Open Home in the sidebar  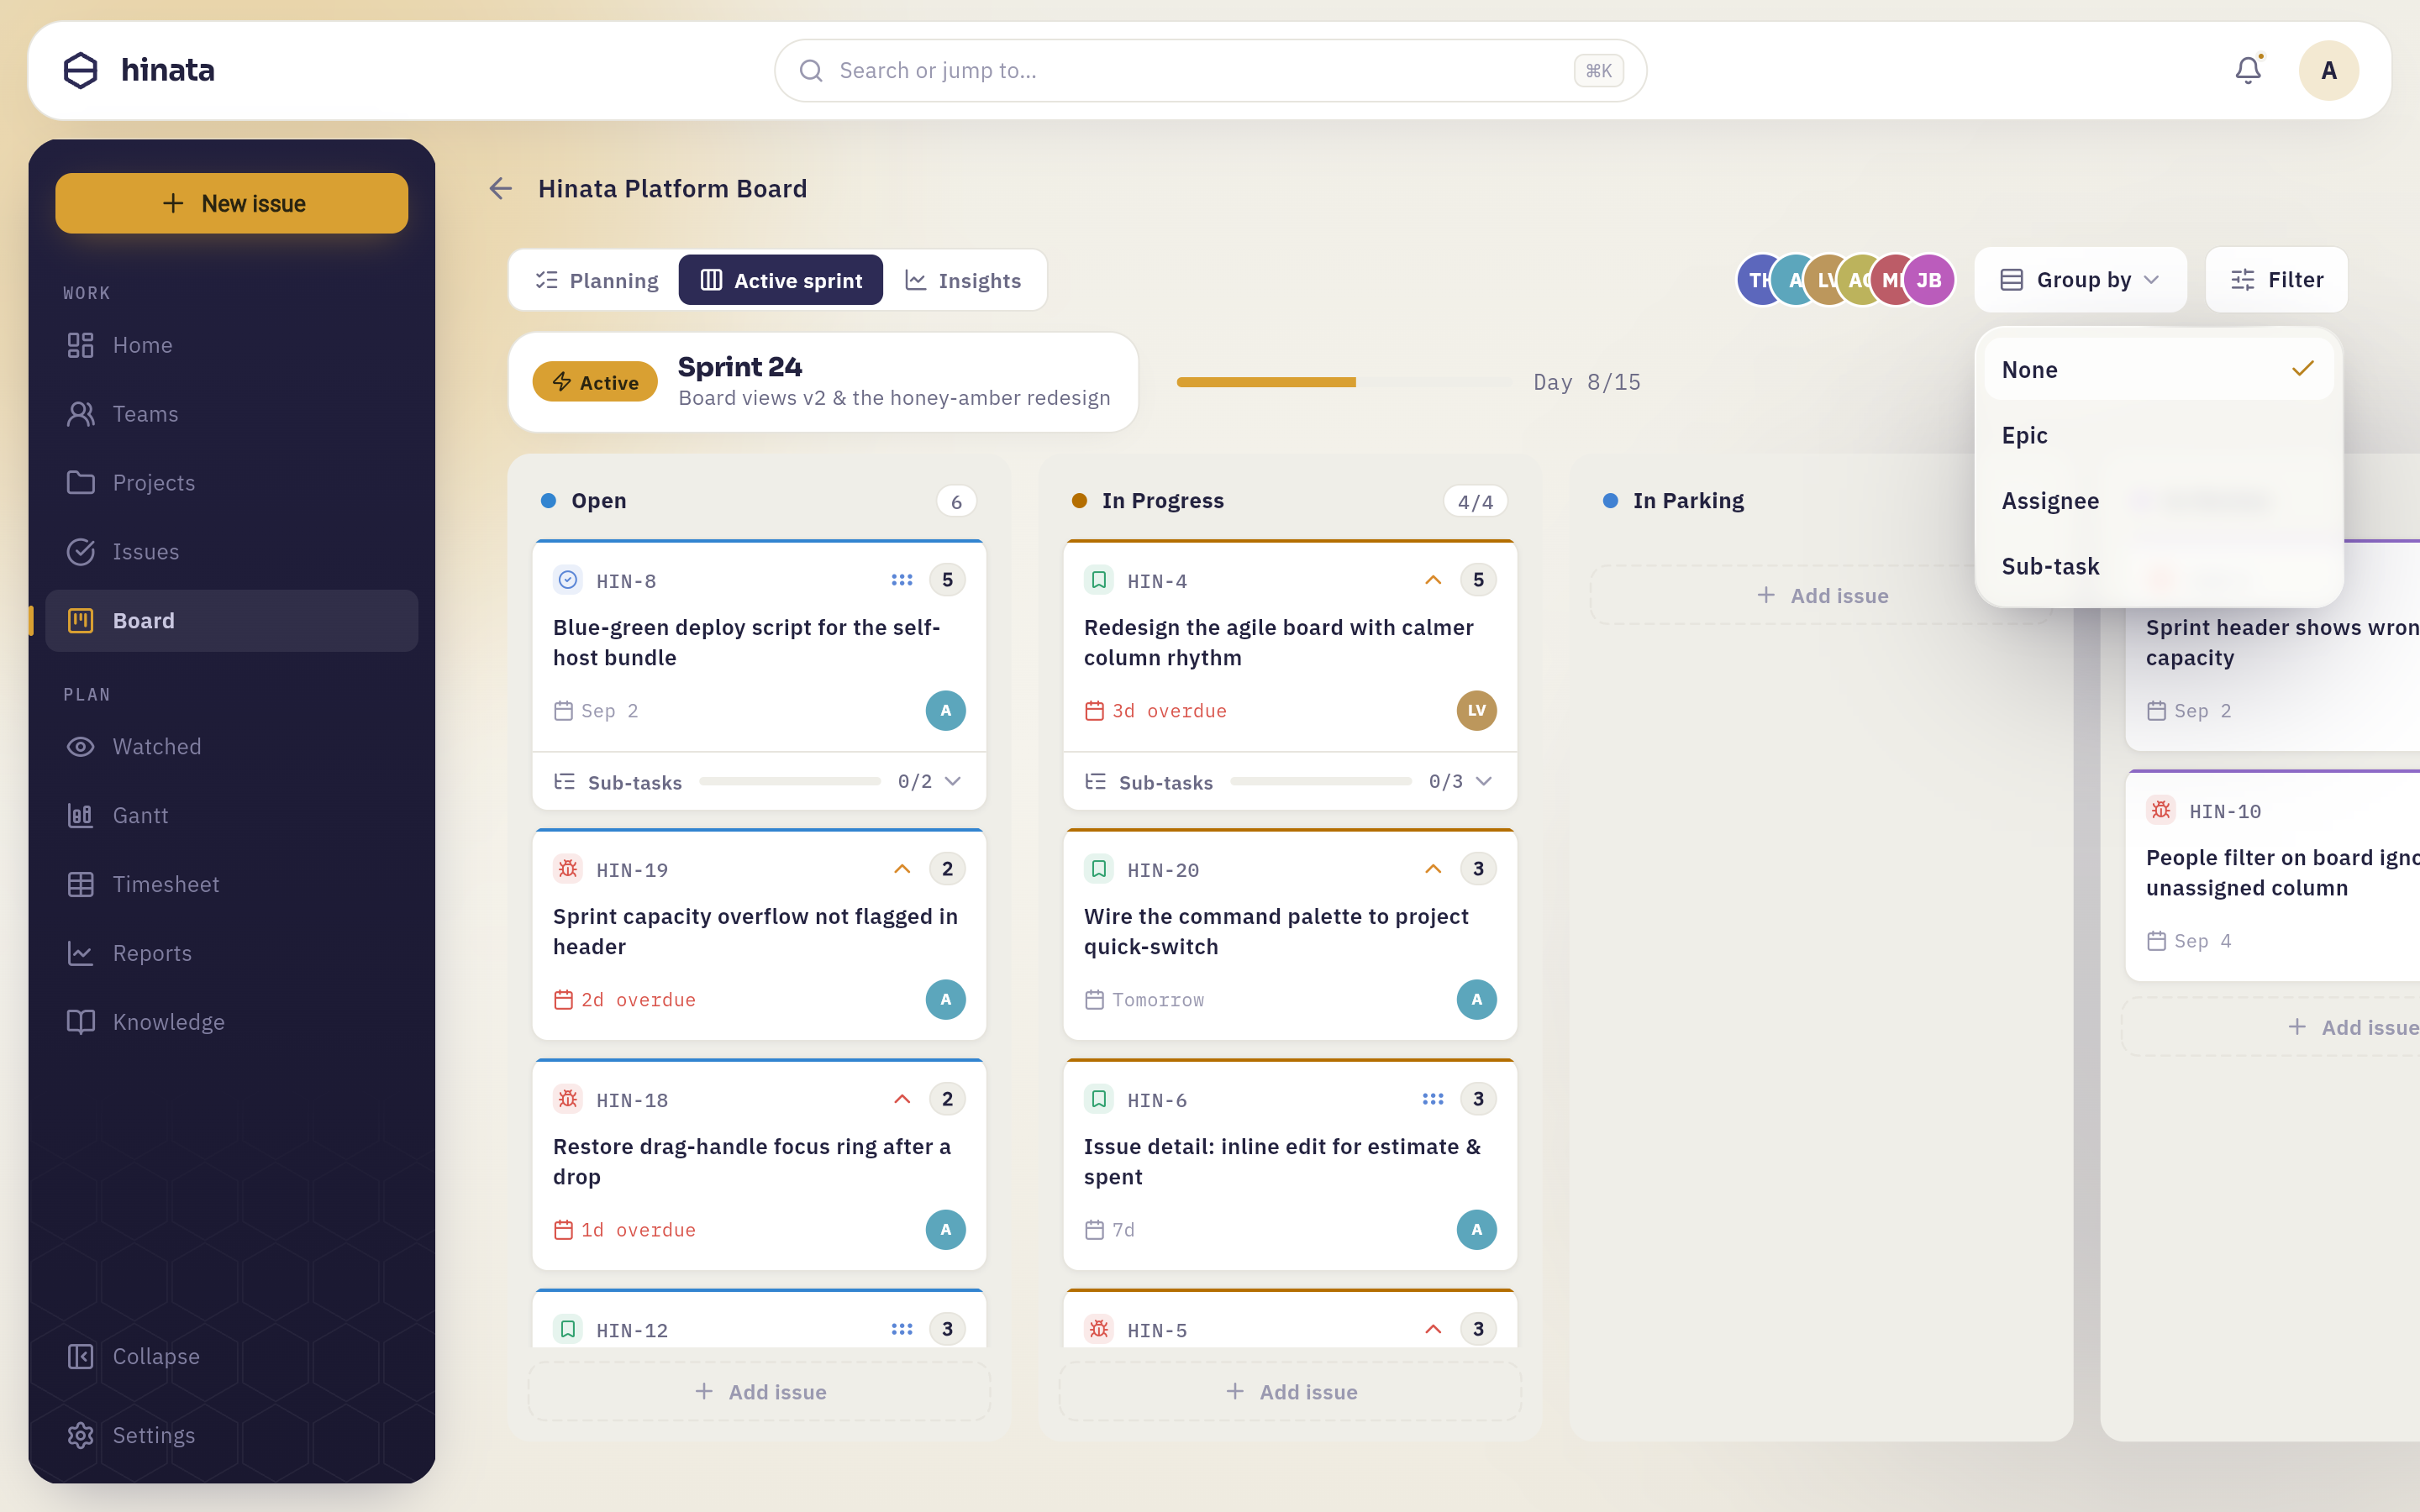(232, 345)
